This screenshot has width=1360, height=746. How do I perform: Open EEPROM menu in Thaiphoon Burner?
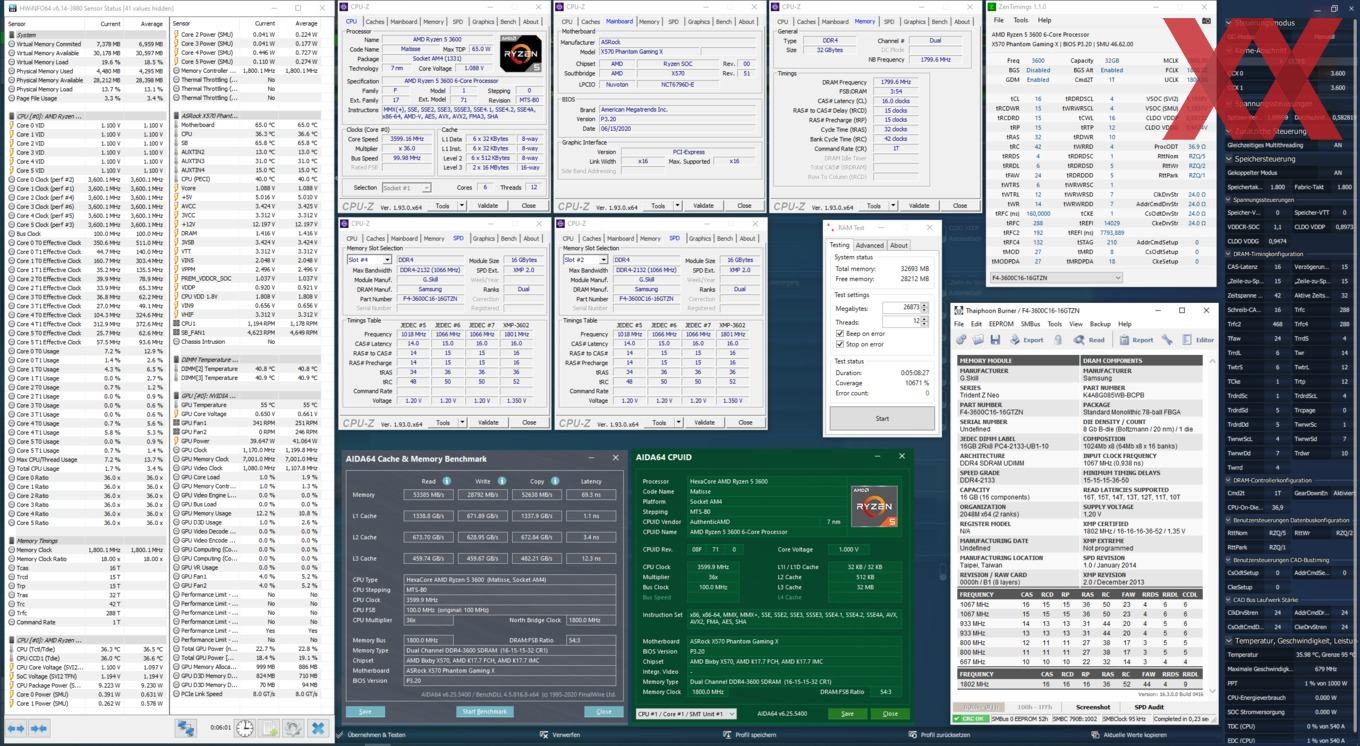pos(1001,324)
